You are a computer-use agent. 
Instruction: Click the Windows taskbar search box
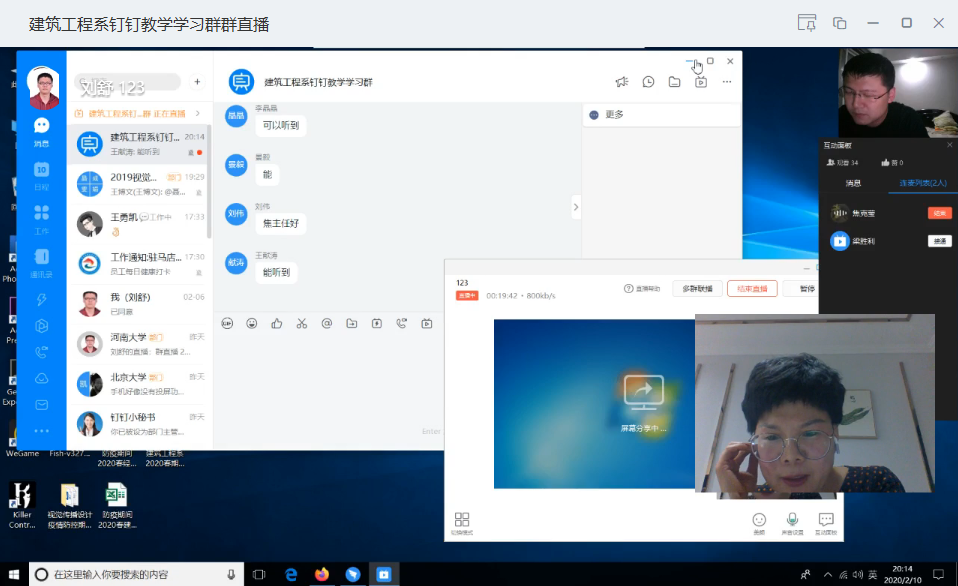(136, 574)
